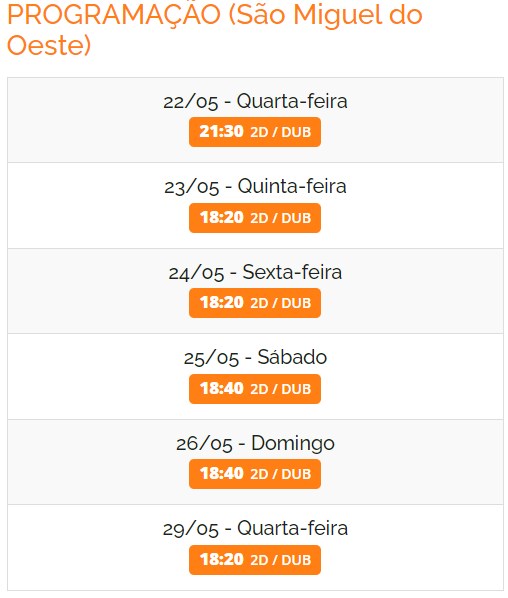508x598 pixels.
Task: Click the 29/05 - Quarta-feira date label
Action: [x=255, y=529]
